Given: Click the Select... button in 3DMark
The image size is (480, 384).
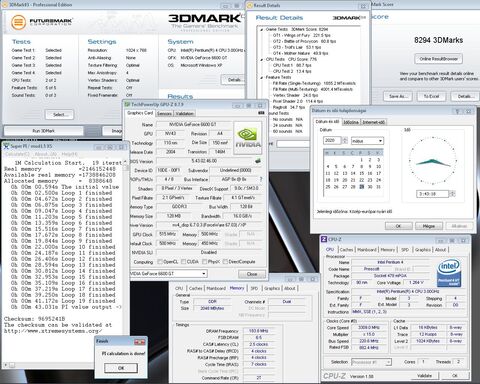Looking at the screenshot, I should pyautogui.click(x=59, y=115).
